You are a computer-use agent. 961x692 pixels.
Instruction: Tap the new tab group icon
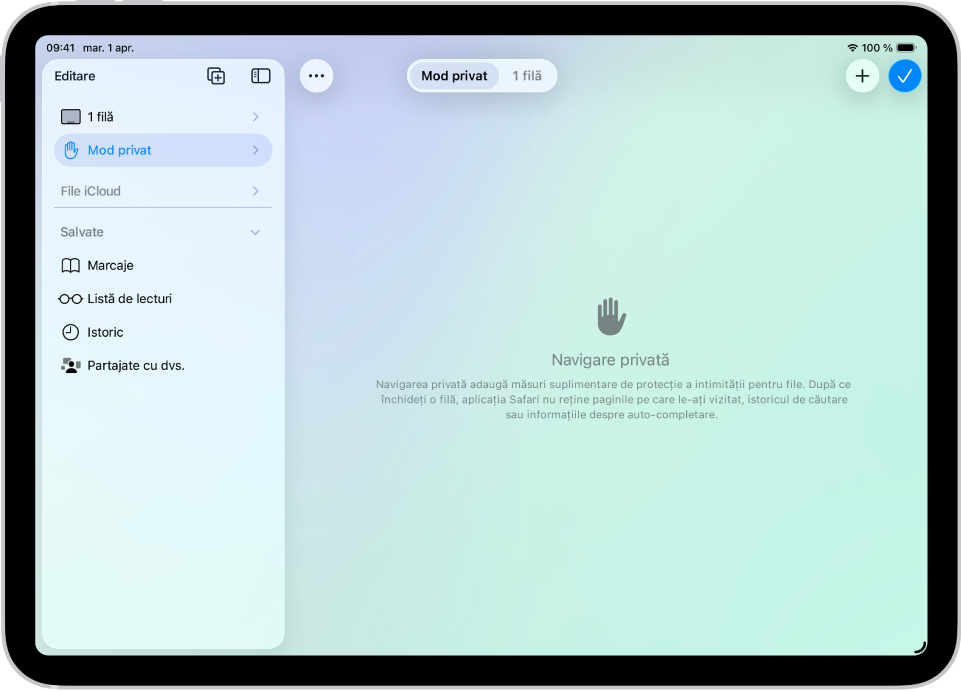tap(216, 76)
